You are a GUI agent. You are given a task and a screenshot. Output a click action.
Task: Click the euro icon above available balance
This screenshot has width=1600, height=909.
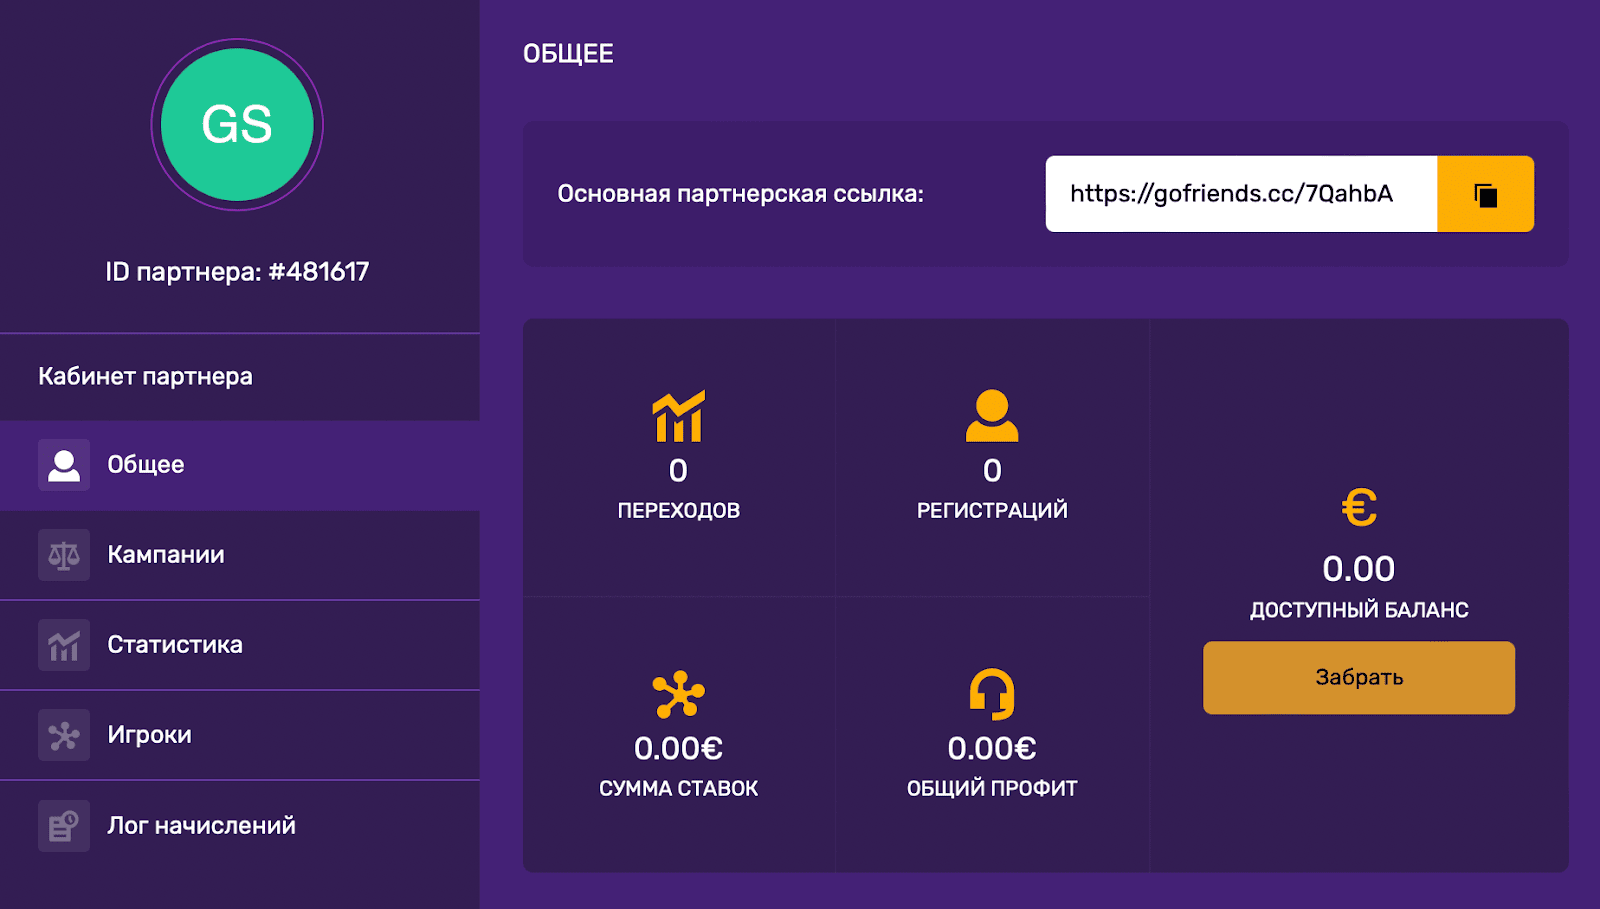point(1358,508)
